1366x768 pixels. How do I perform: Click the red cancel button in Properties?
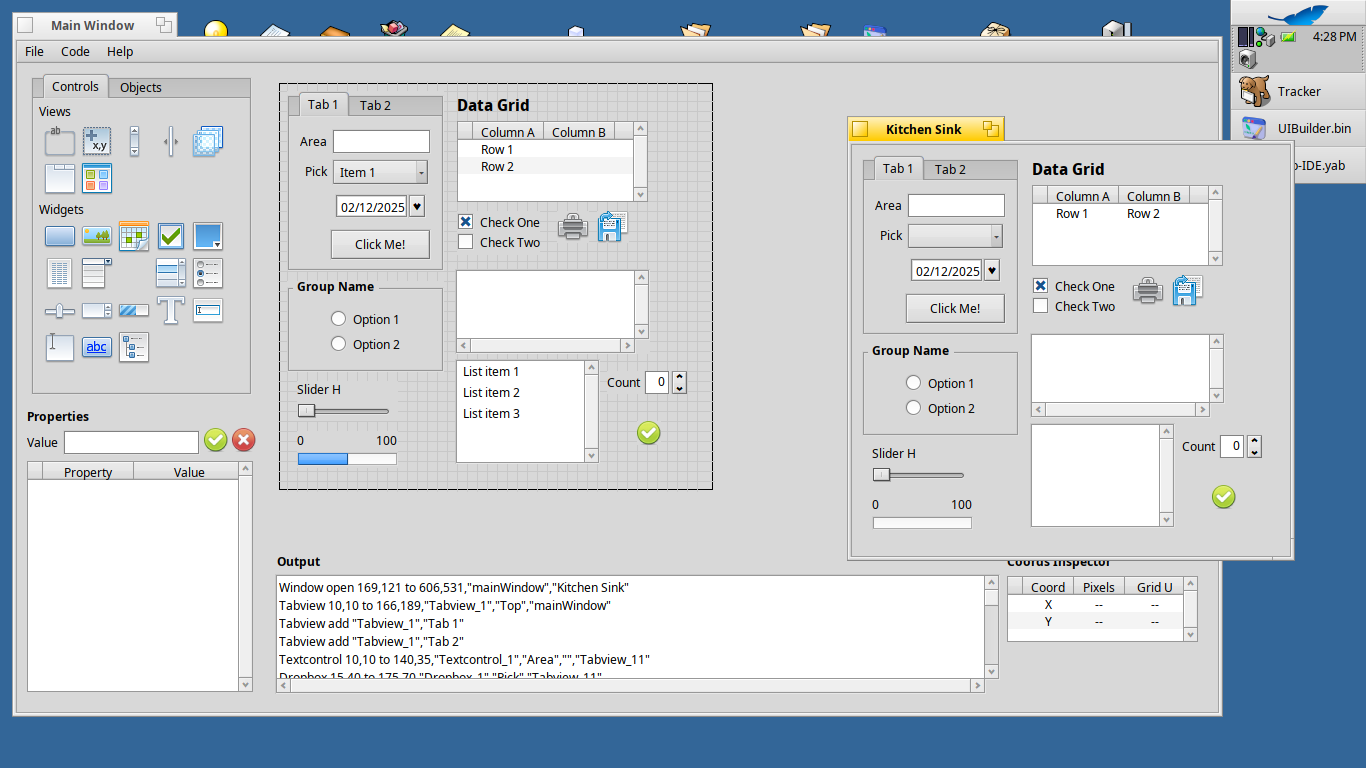coord(243,440)
